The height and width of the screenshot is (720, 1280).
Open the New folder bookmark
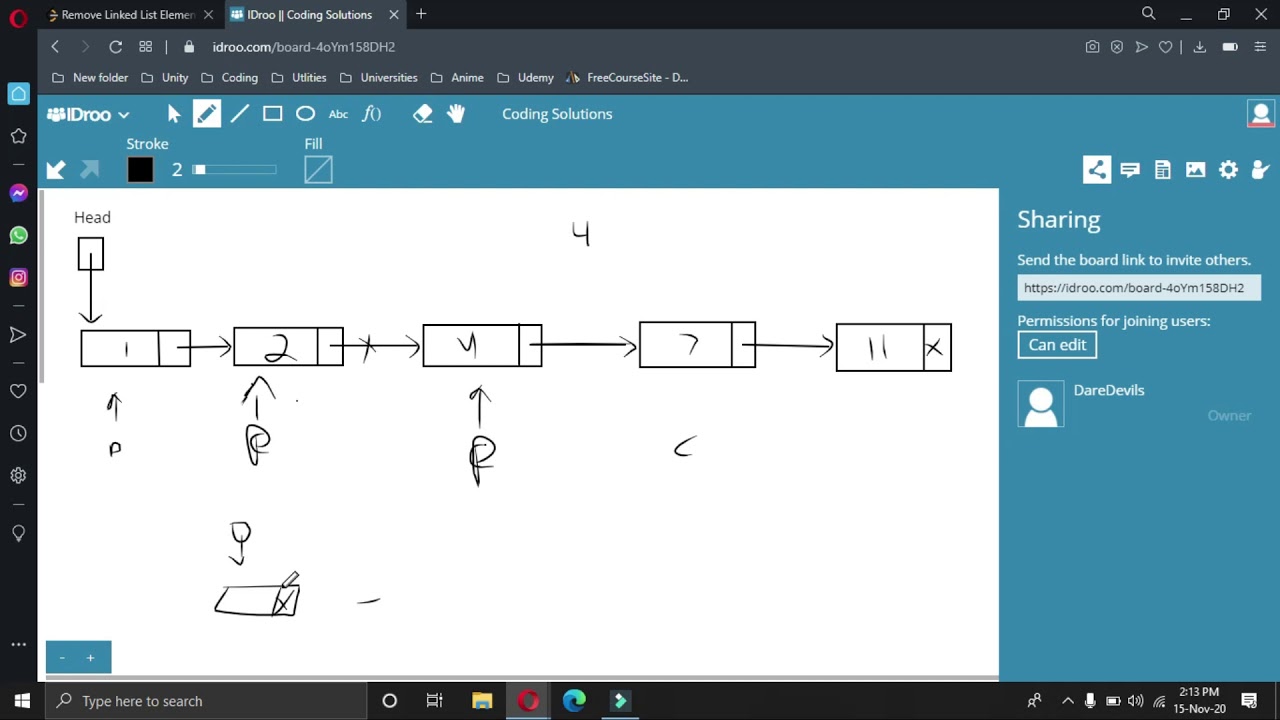[90, 77]
